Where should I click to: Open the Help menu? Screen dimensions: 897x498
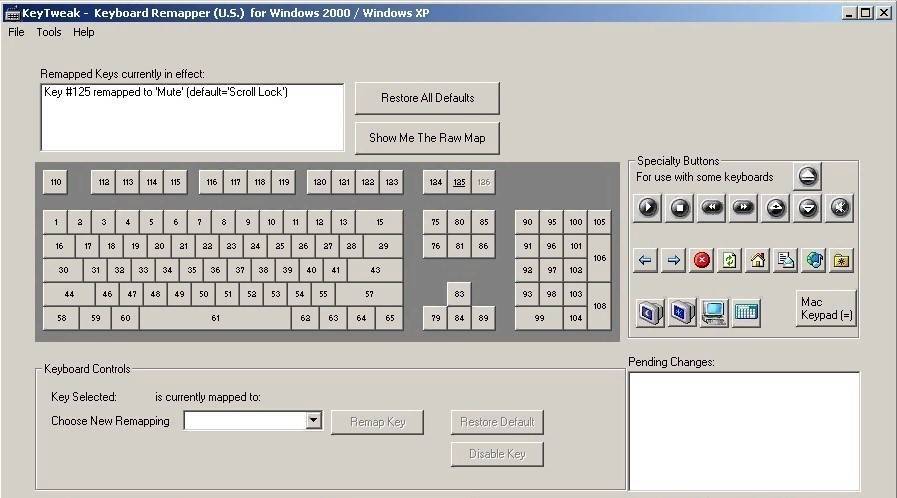click(84, 32)
